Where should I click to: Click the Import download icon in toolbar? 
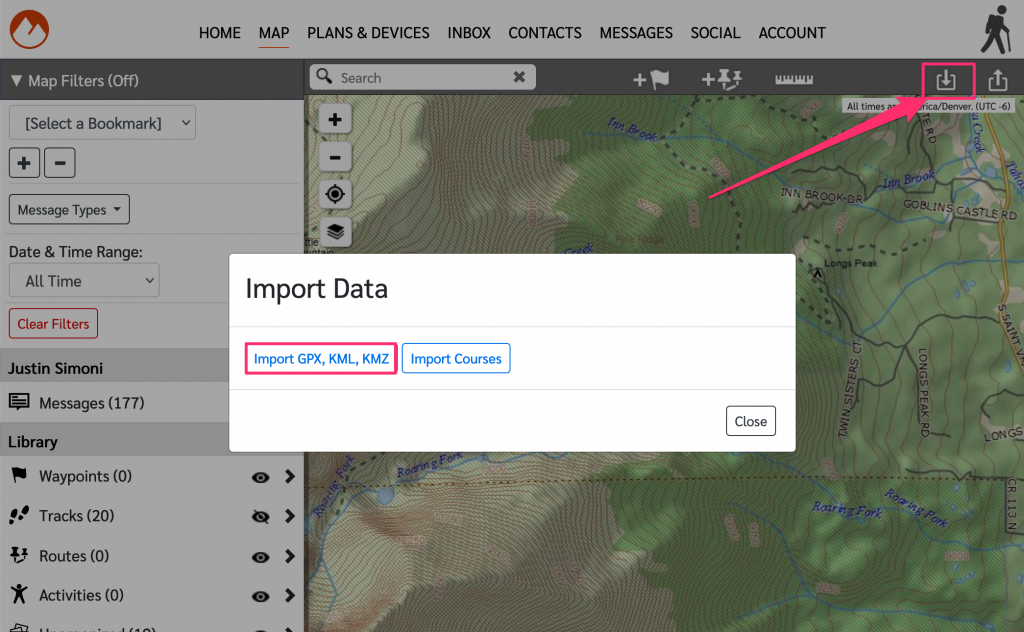[946, 80]
